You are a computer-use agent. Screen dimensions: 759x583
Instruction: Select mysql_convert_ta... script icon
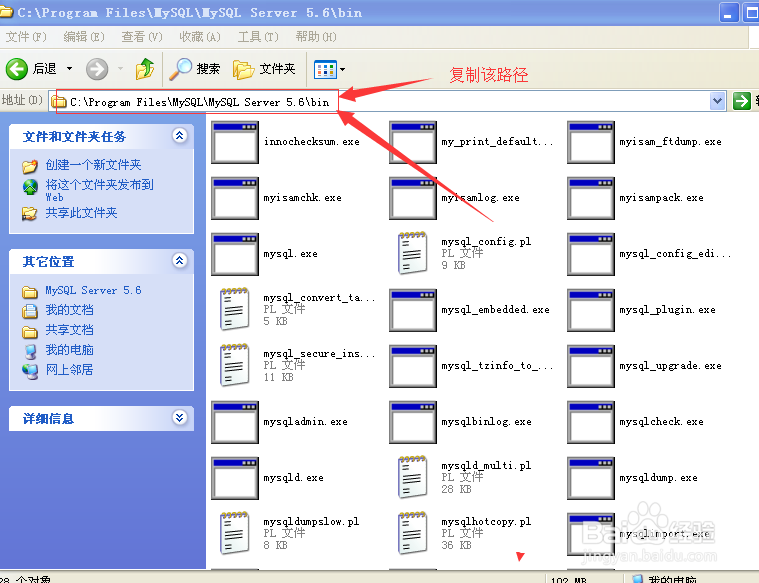click(235, 309)
